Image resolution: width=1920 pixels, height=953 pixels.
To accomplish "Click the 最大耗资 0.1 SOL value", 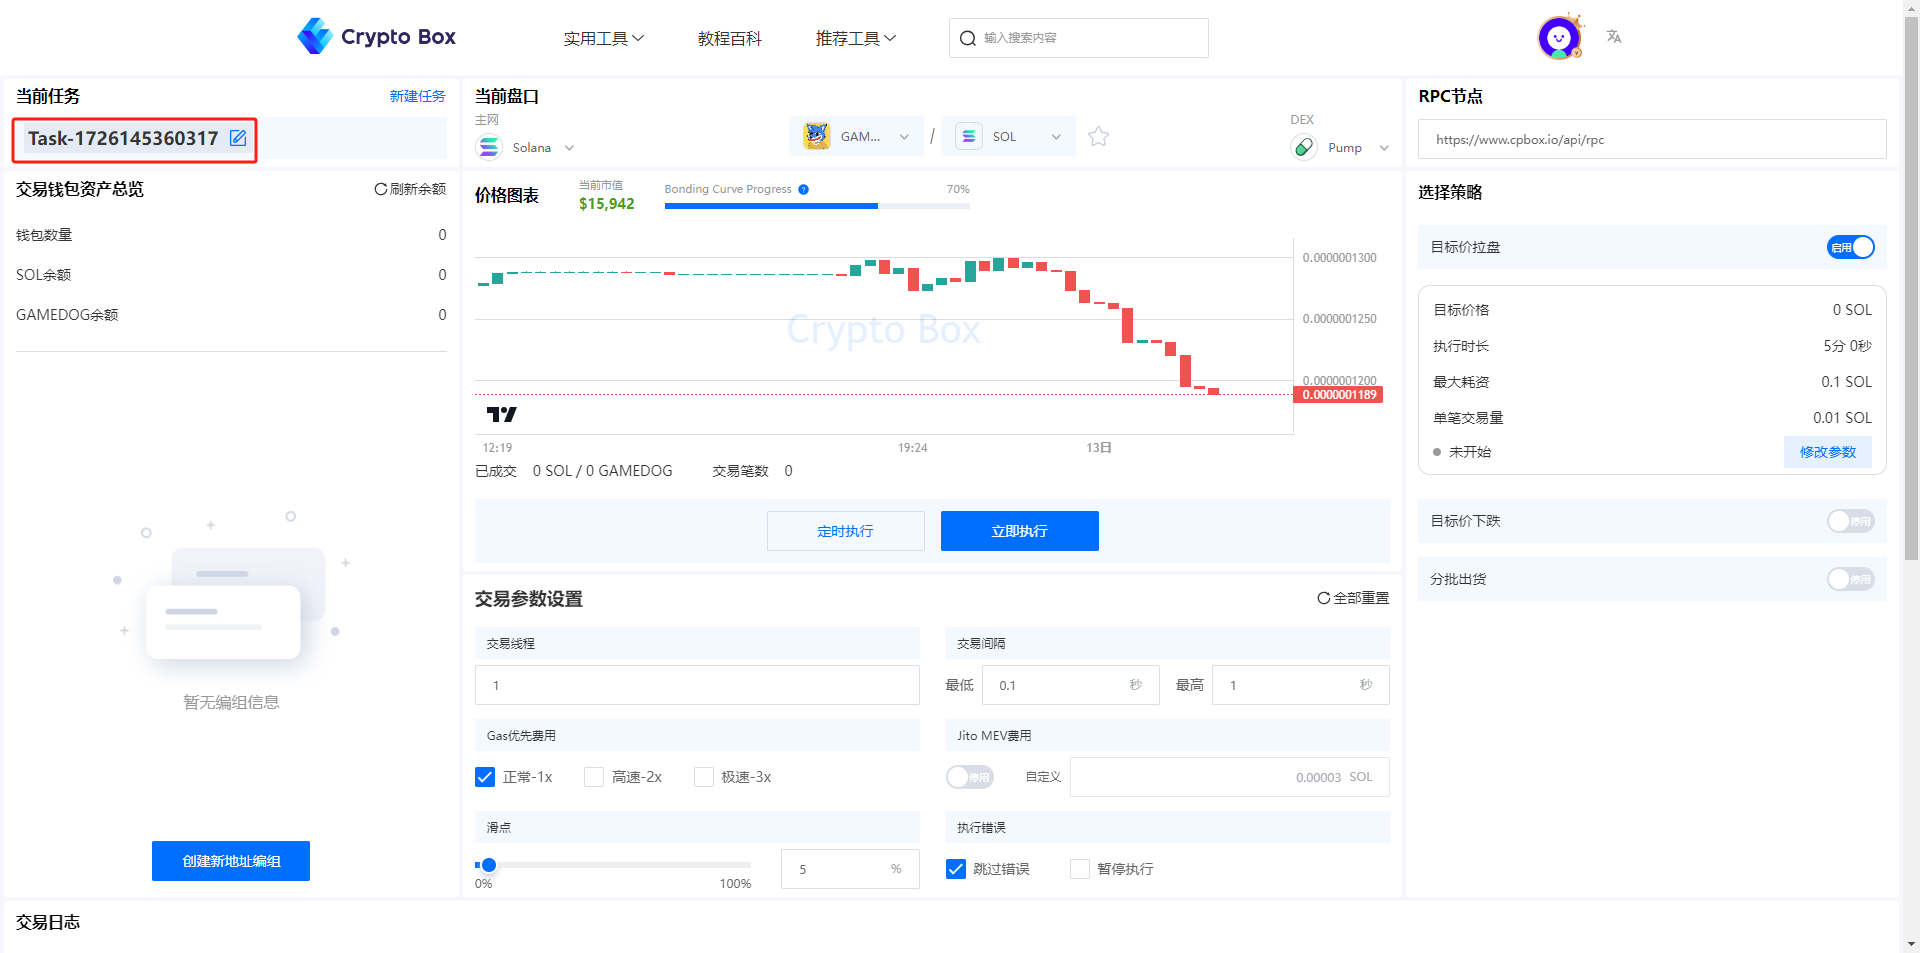I will pos(1846,382).
